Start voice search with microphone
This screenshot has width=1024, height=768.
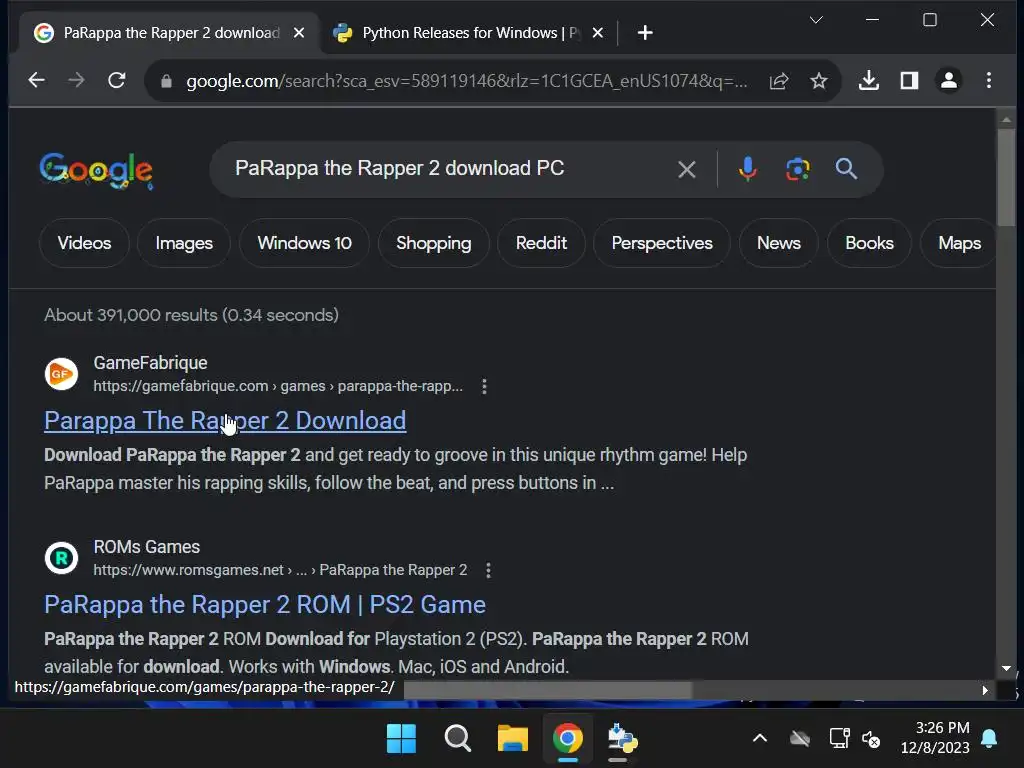[x=747, y=169]
